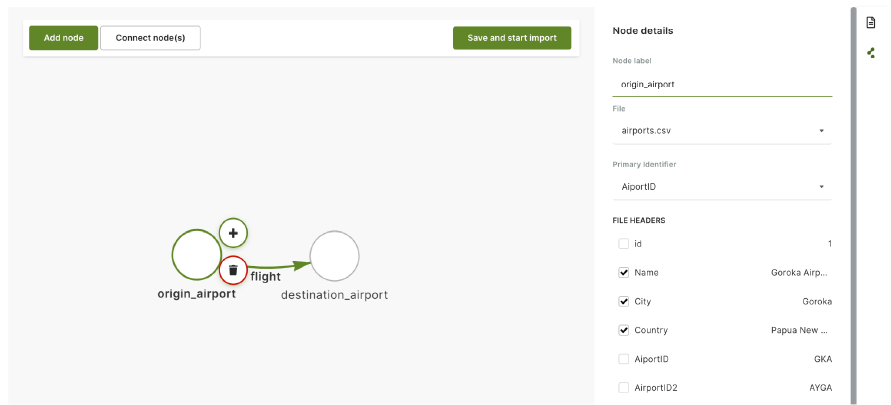
Task: Uncheck the Country header checkbox
Action: (x=624, y=330)
